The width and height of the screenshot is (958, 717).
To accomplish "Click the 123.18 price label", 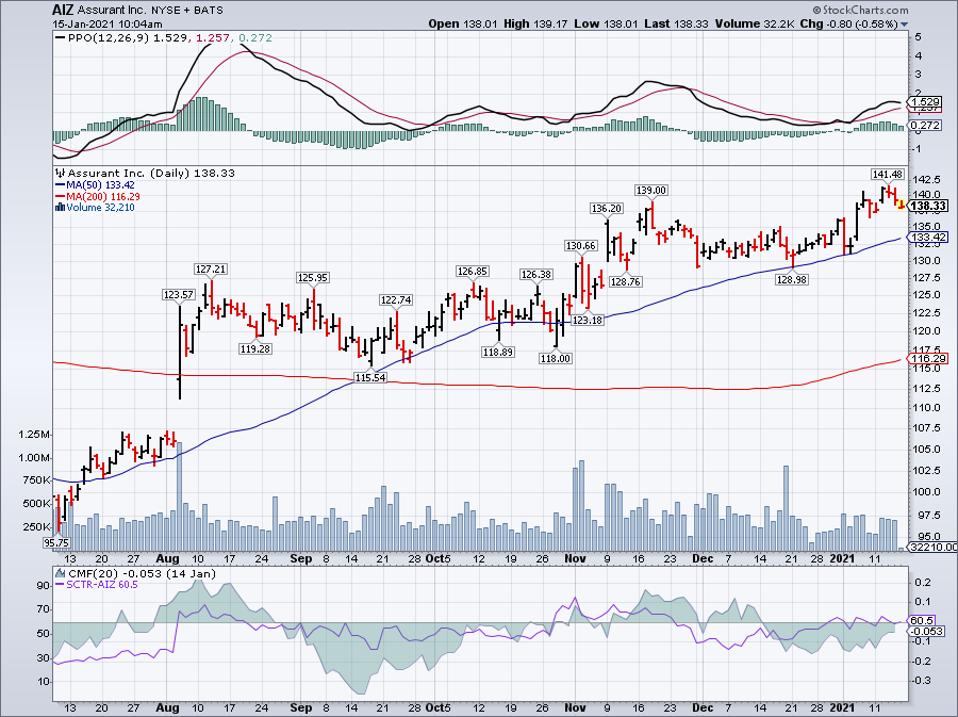I will (587, 320).
